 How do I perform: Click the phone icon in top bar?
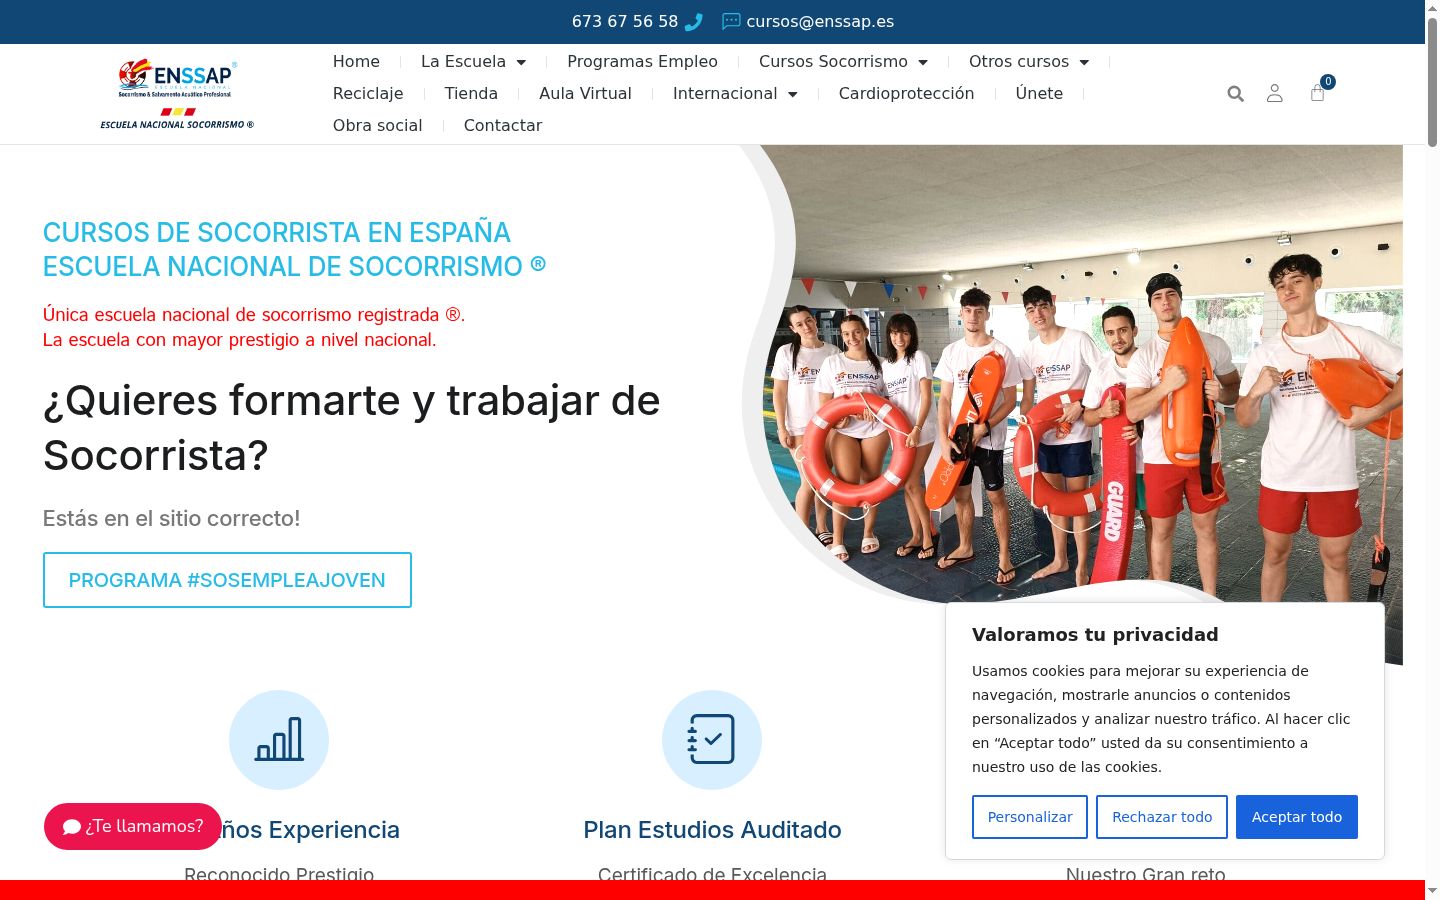[694, 22]
